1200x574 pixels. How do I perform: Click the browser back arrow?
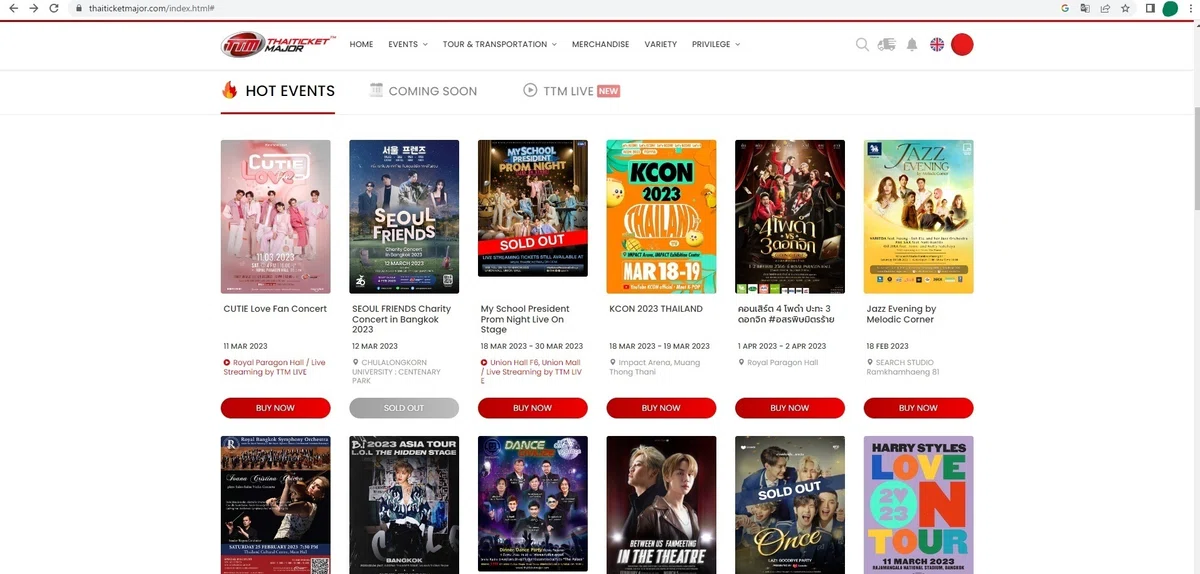coord(14,8)
